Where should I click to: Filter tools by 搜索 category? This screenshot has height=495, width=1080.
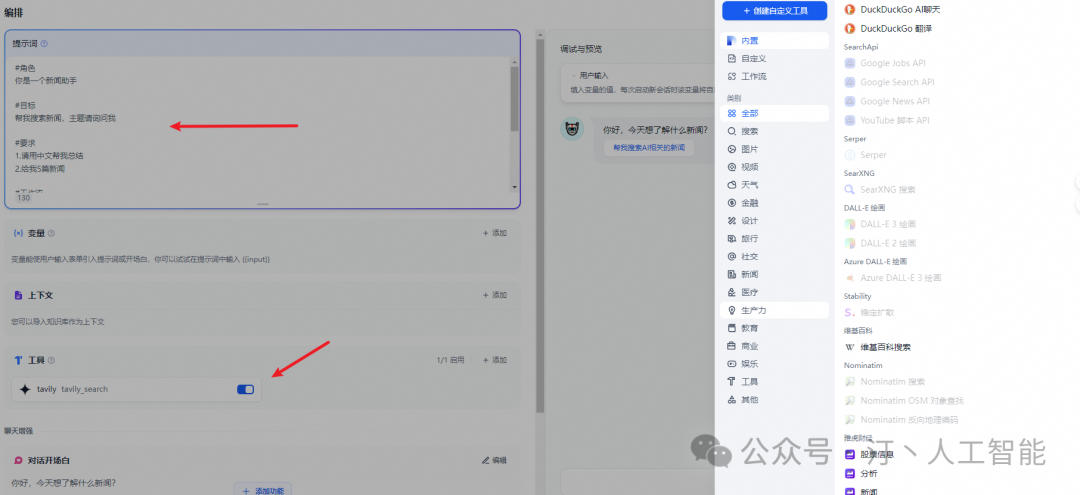coord(774,131)
